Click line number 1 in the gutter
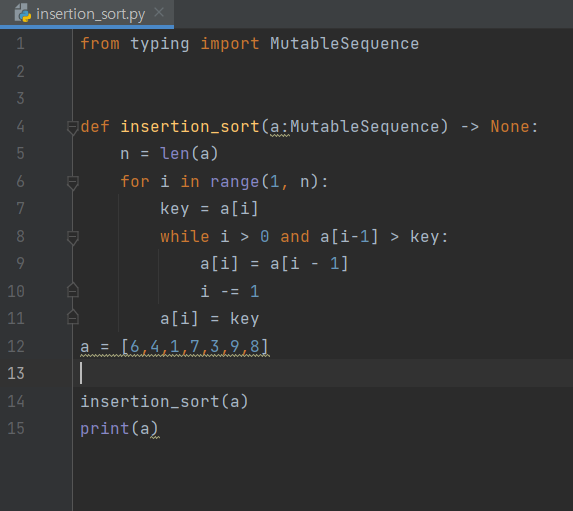This screenshot has height=511, width=573. click(20, 43)
